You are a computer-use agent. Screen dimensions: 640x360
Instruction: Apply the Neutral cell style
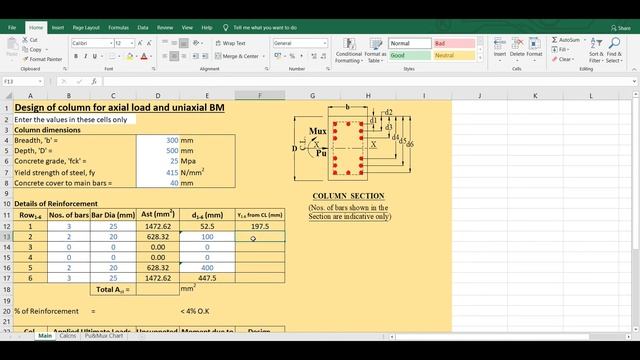tap(454, 55)
